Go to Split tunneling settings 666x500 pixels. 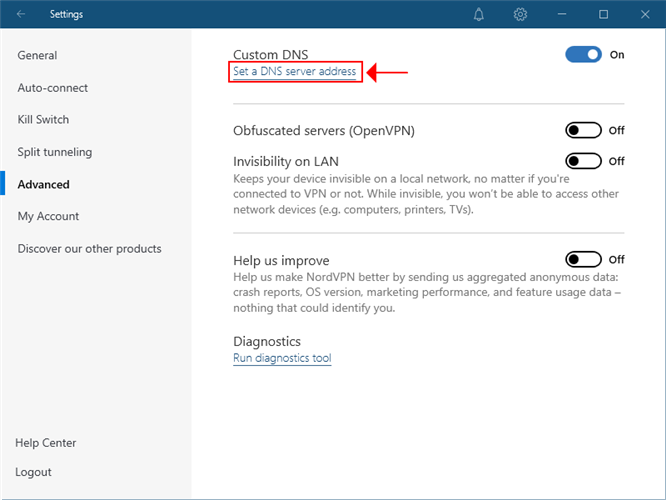click(54, 152)
